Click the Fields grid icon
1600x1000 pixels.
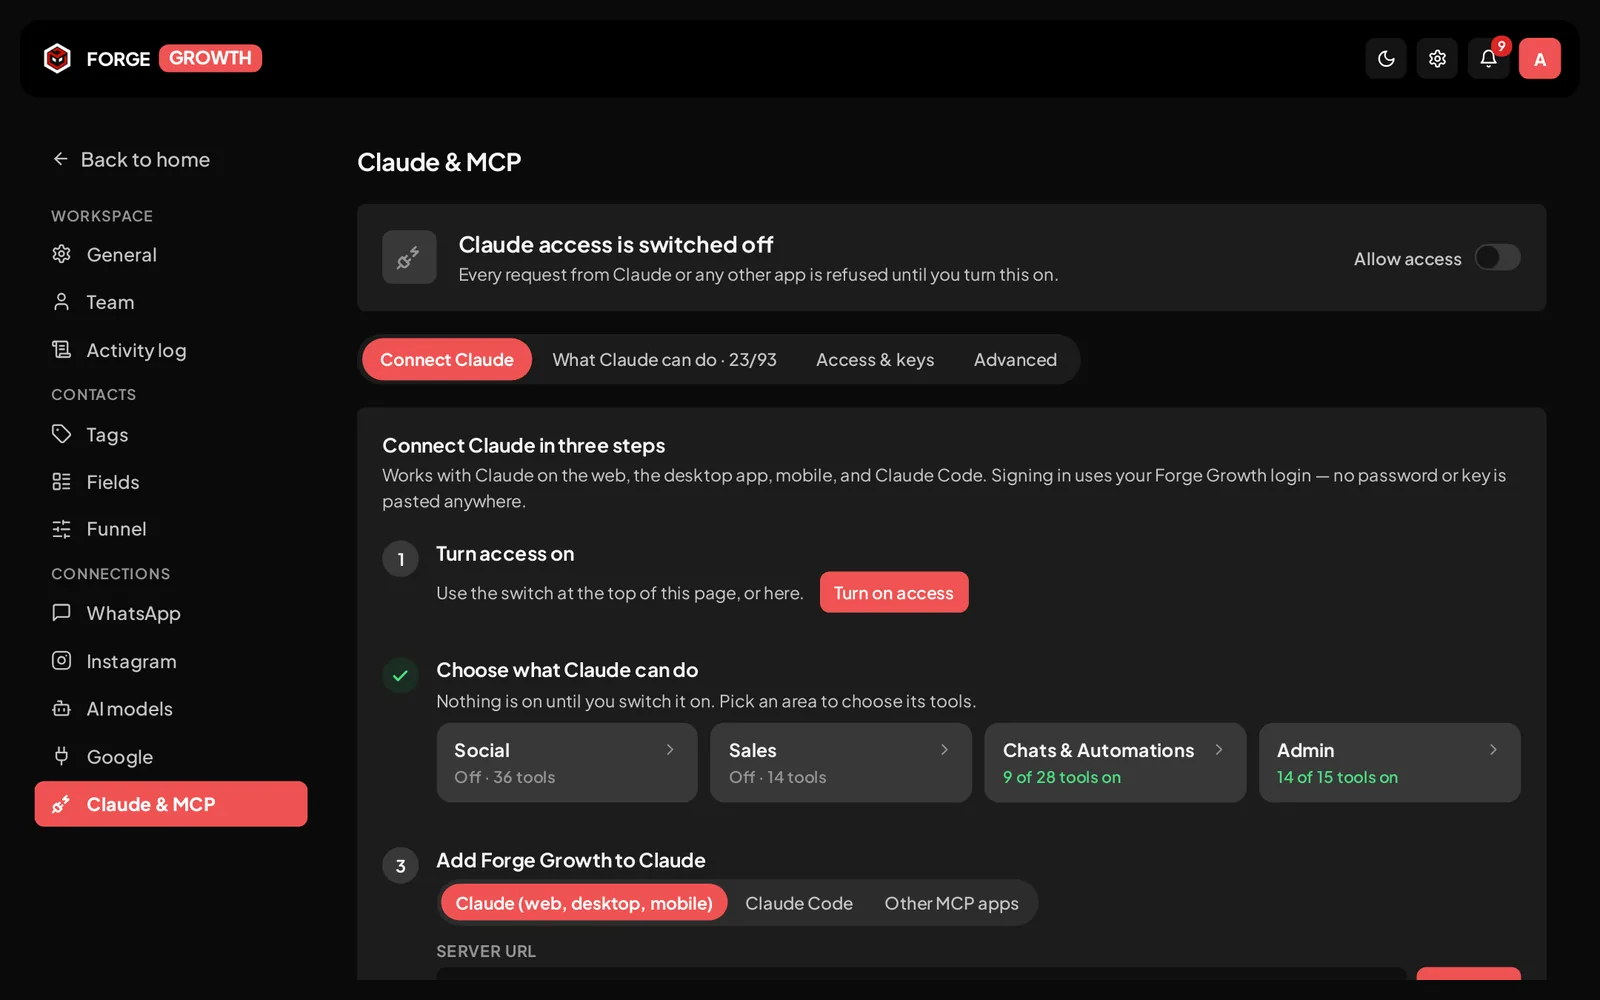[62, 481]
